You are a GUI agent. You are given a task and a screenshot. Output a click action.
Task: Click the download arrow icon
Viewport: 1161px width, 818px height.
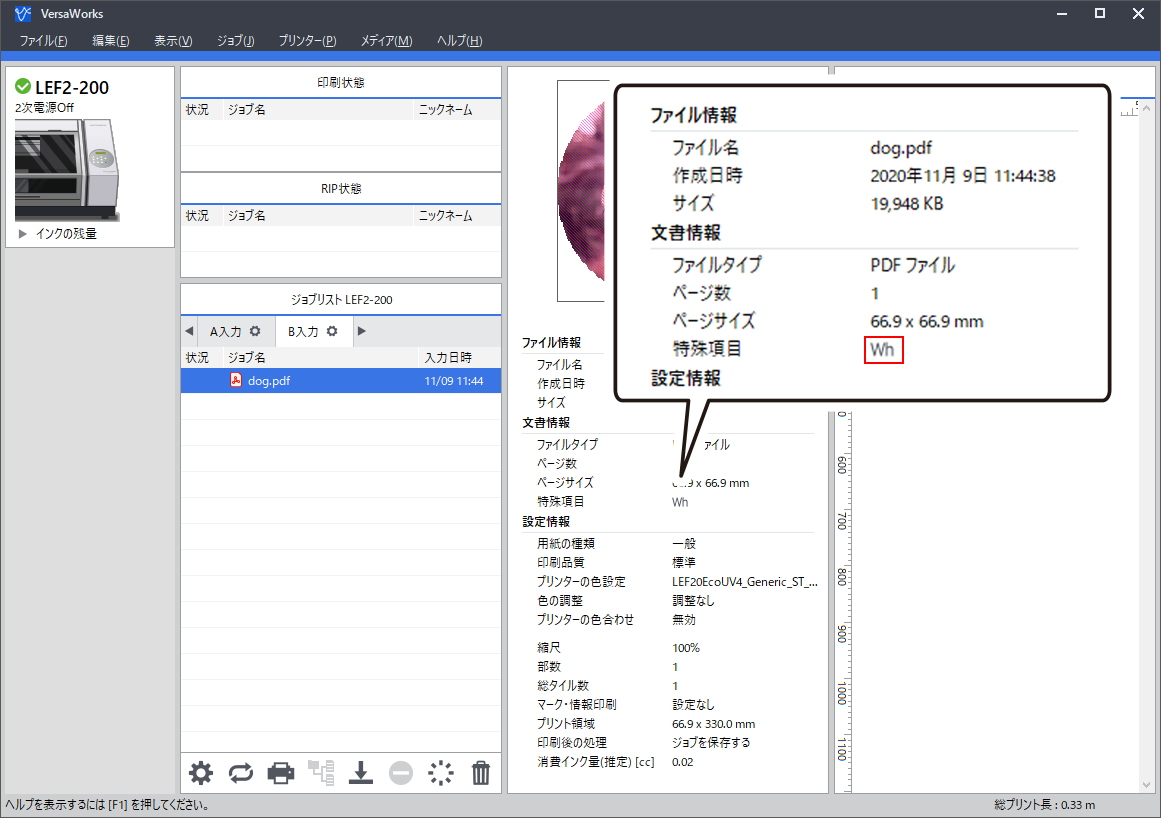(361, 773)
